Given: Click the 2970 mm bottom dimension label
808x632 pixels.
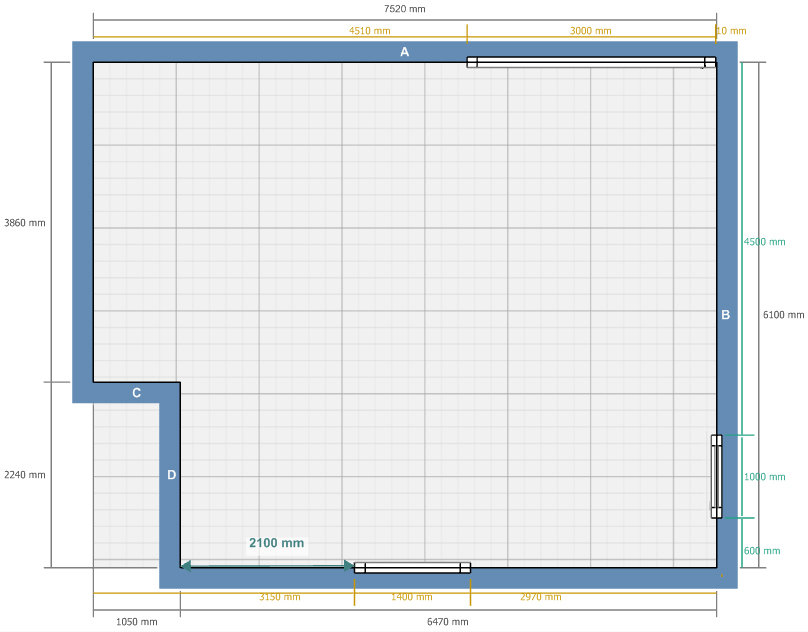Looking at the screenshot, I should click(x=540, y=597).
